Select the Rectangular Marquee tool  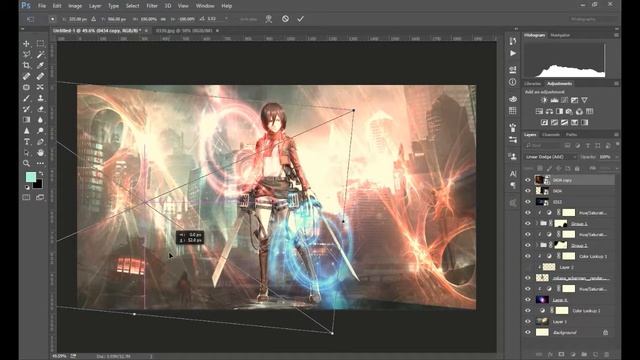pos(40,43)
